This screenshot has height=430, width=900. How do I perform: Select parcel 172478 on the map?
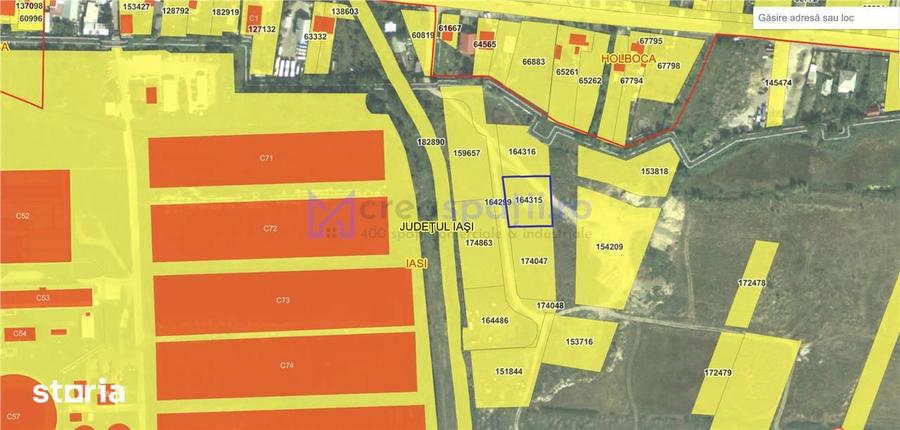[x=751, y=284]
